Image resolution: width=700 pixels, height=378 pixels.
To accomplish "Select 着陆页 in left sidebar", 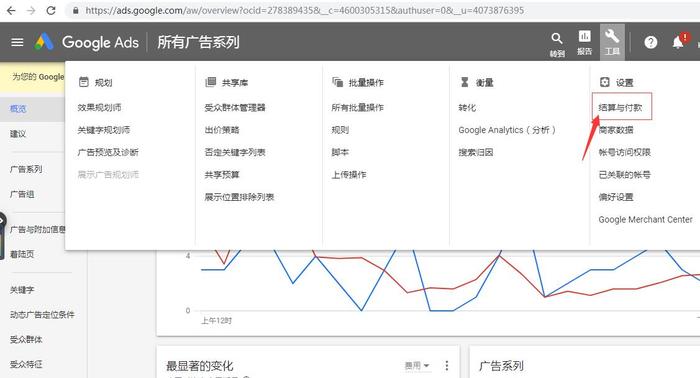I will tap(22, 254).
